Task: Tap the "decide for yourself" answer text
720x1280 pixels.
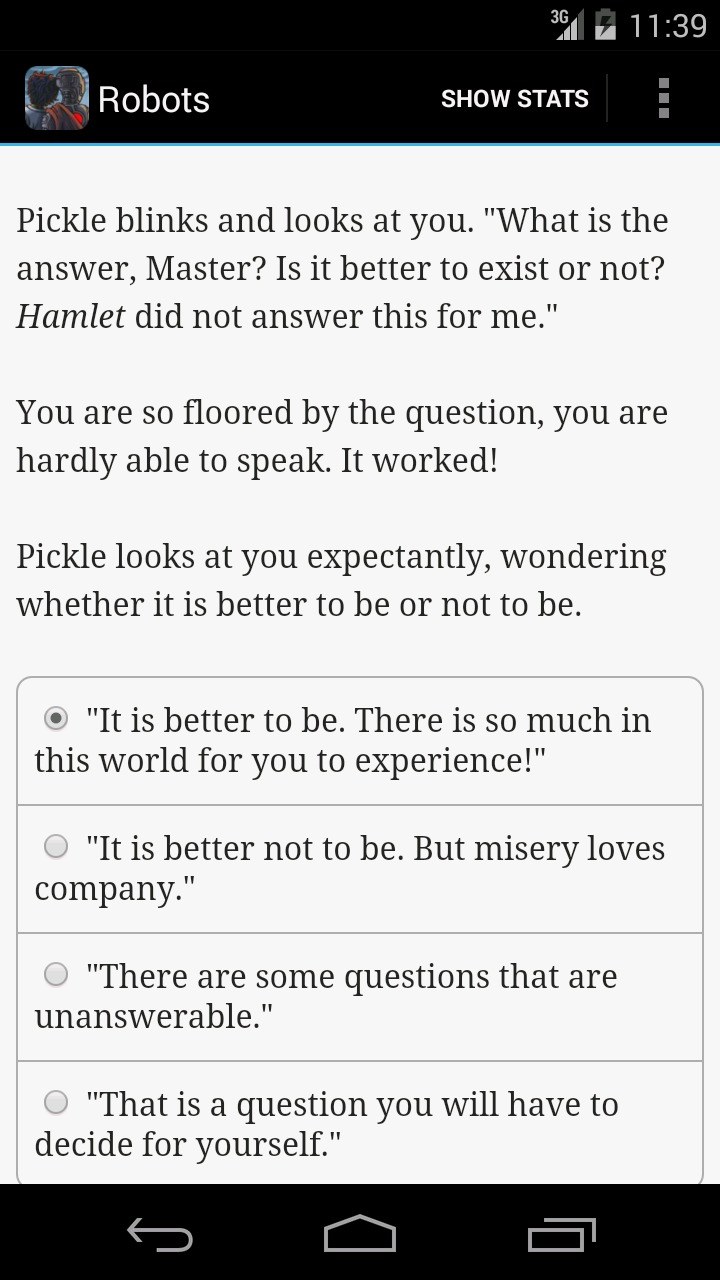Action: pyautogui.click(x=327, y=1125)
